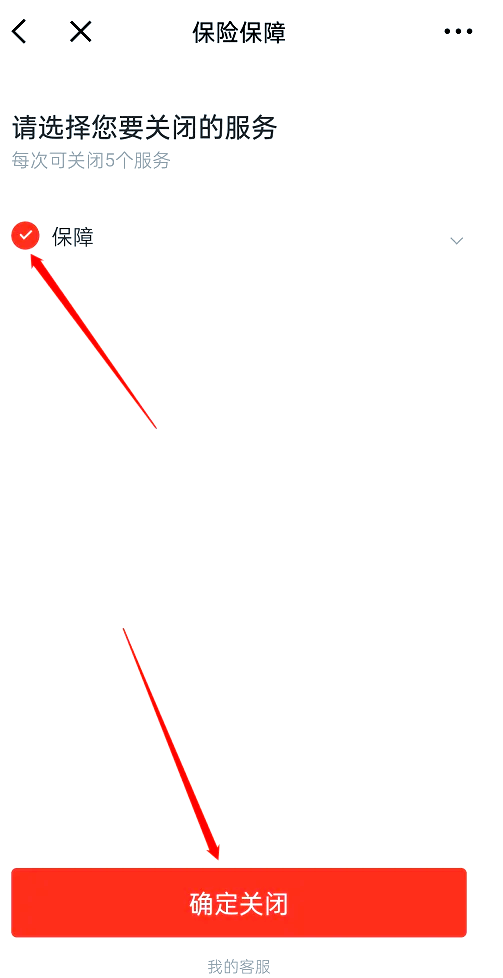Collapse or expand the 保障 service list arrow
The width and height of the screenshot is (503, 978).
(457, 241)
